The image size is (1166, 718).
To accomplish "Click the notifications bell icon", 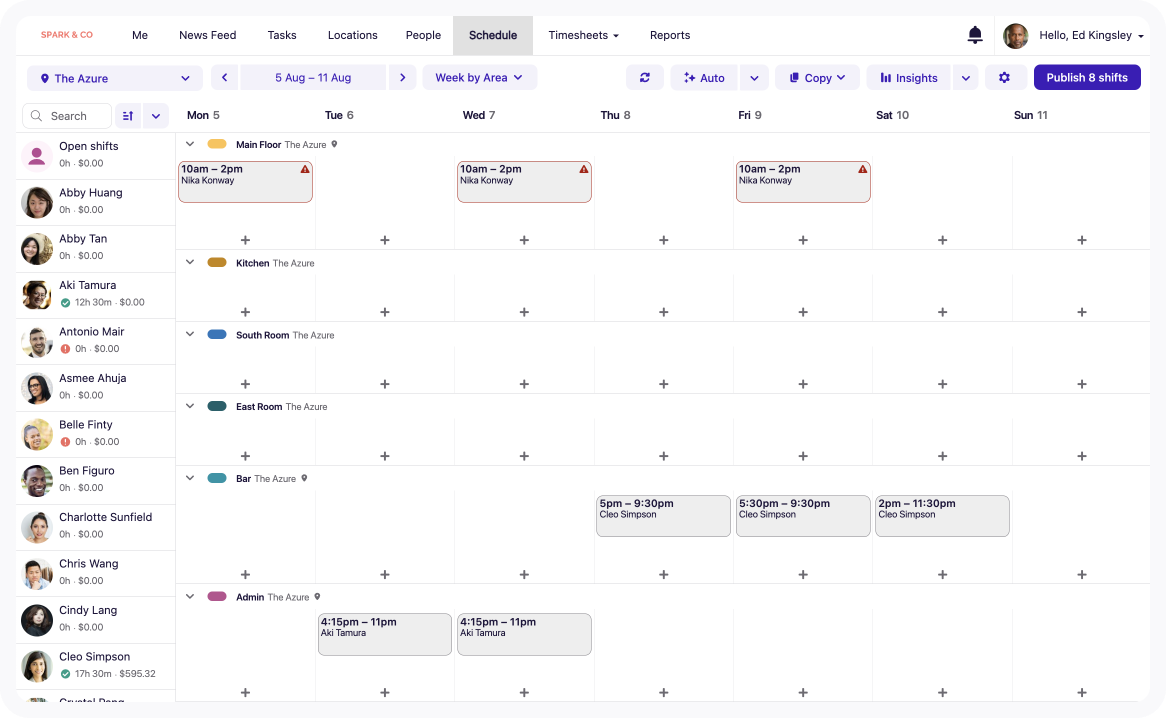I will point(974,34).
